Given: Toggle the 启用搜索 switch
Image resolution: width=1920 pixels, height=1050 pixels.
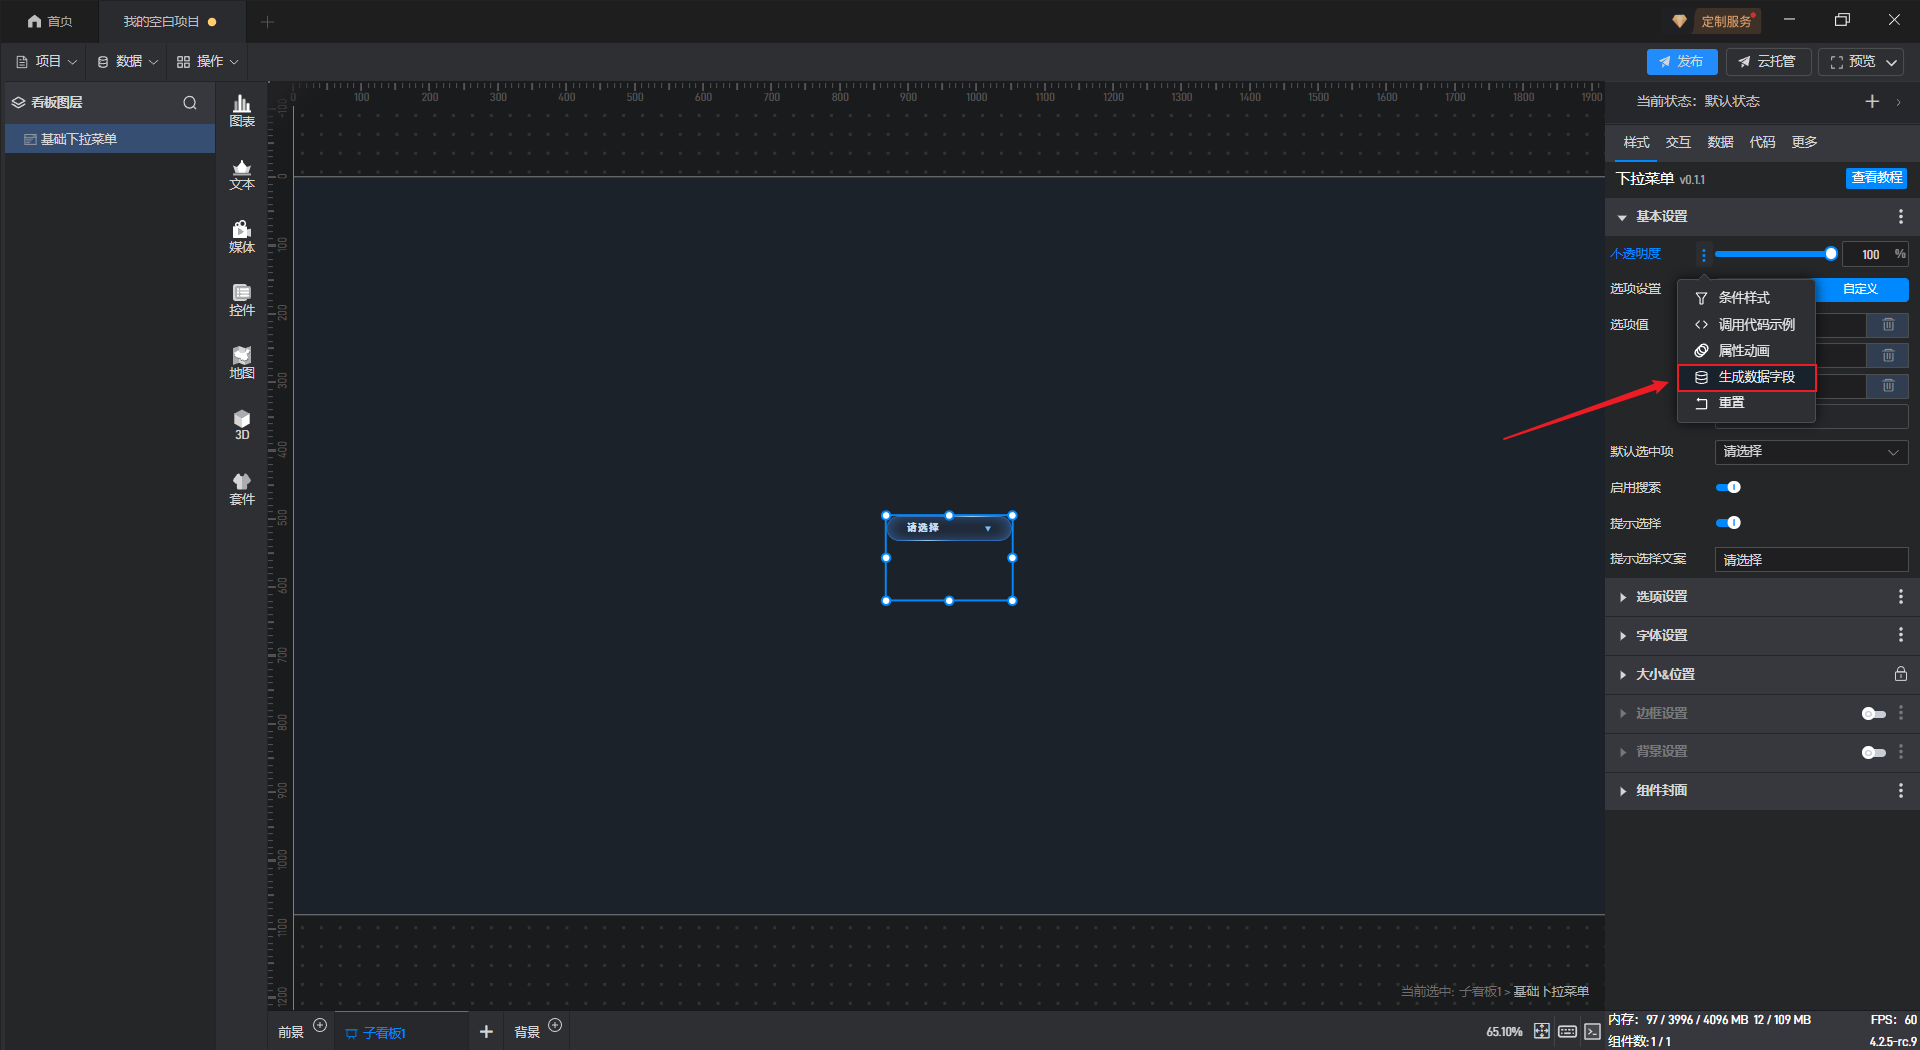Looking at the screenshot, I should 1728,487.
